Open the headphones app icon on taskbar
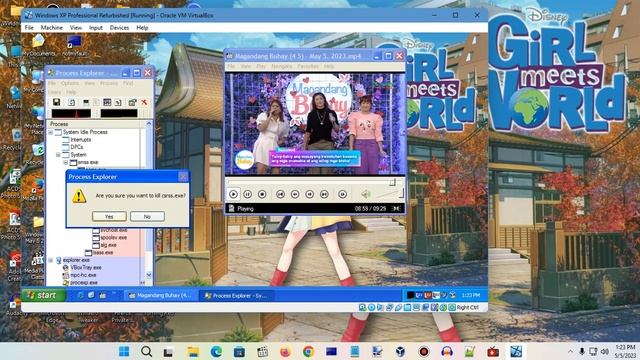640x360 pixels. click(447, 351)
